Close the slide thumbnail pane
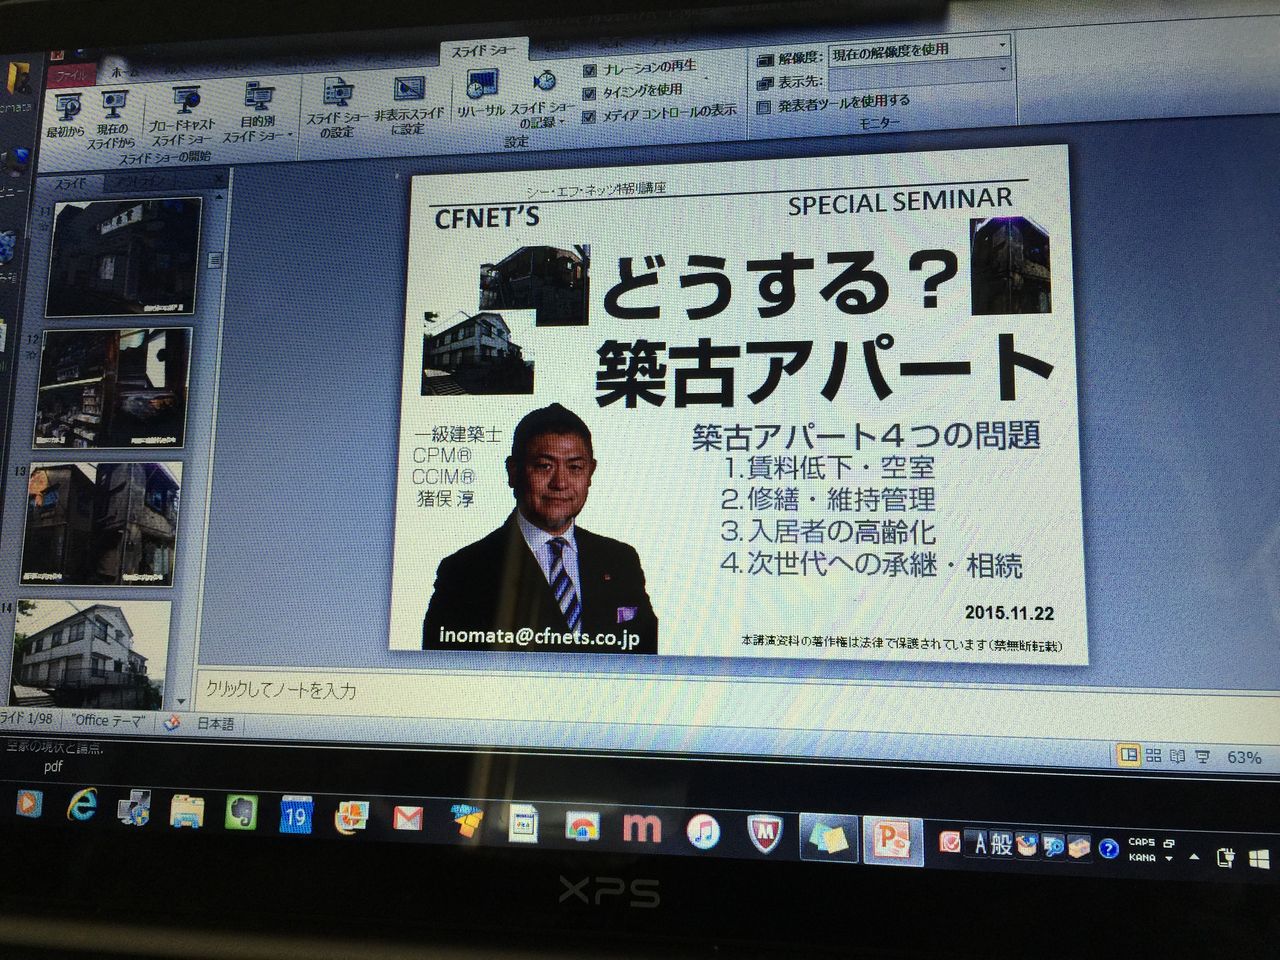1280x960 pixels. [219, 178]
